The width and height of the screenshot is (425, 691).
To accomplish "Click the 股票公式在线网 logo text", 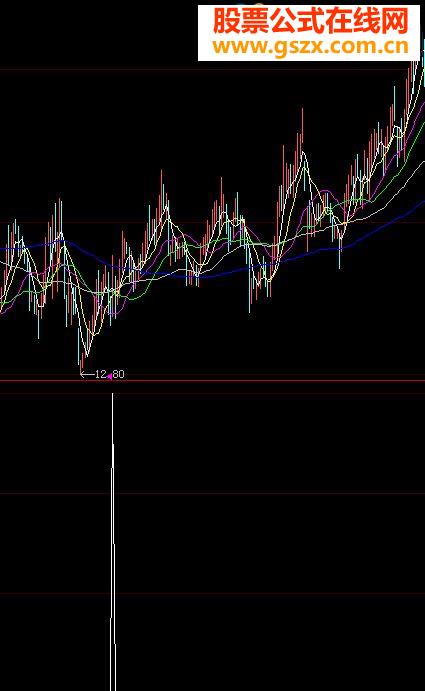I will [x=310, y=21].
